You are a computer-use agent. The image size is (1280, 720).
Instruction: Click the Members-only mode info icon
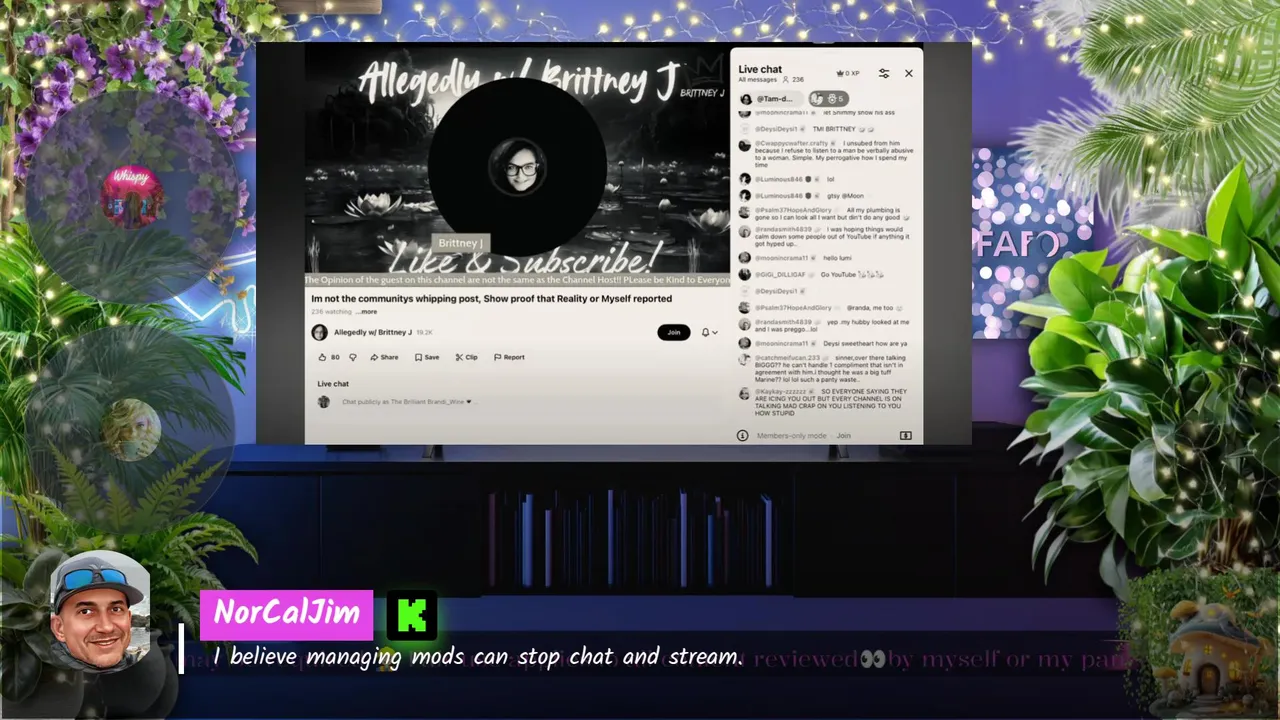click(x=742, y=436)
